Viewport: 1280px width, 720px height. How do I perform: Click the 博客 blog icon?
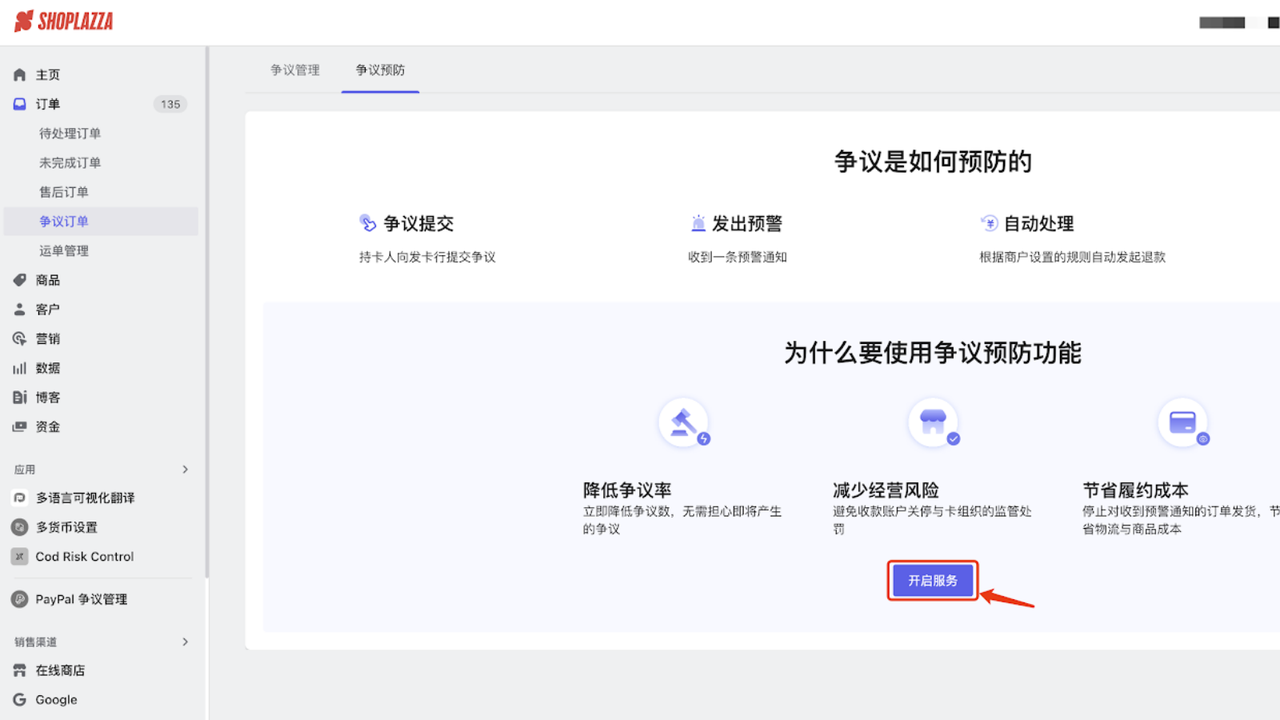19,397
